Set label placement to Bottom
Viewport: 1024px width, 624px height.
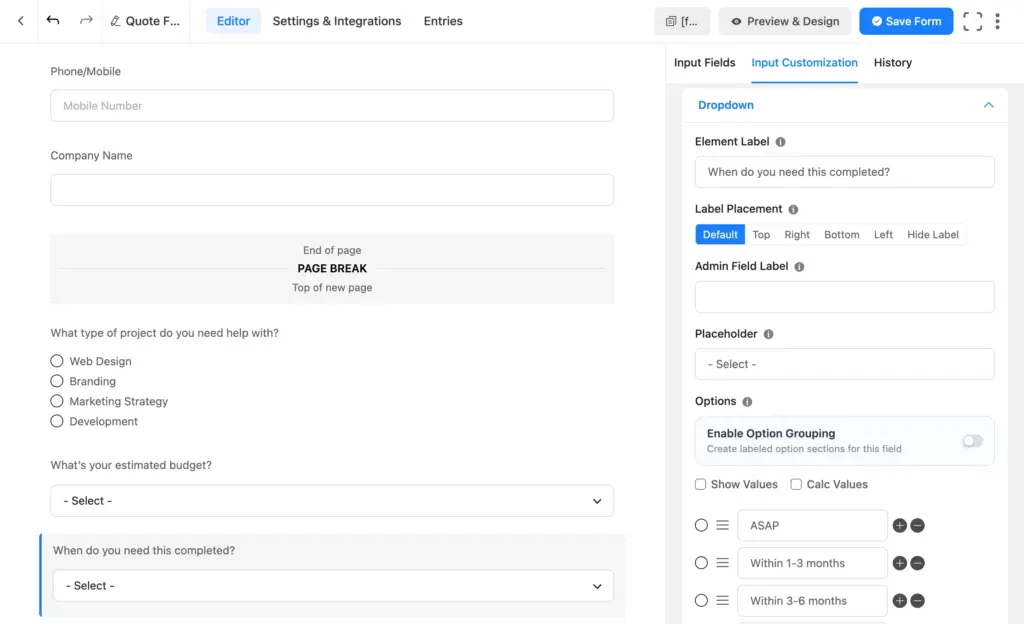point(841,234)
